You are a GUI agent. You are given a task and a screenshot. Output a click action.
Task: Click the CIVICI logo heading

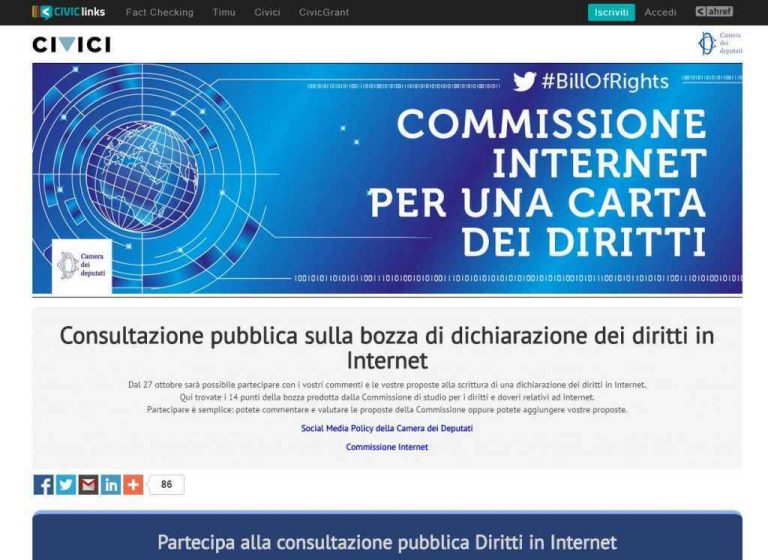tap(72, 45)
